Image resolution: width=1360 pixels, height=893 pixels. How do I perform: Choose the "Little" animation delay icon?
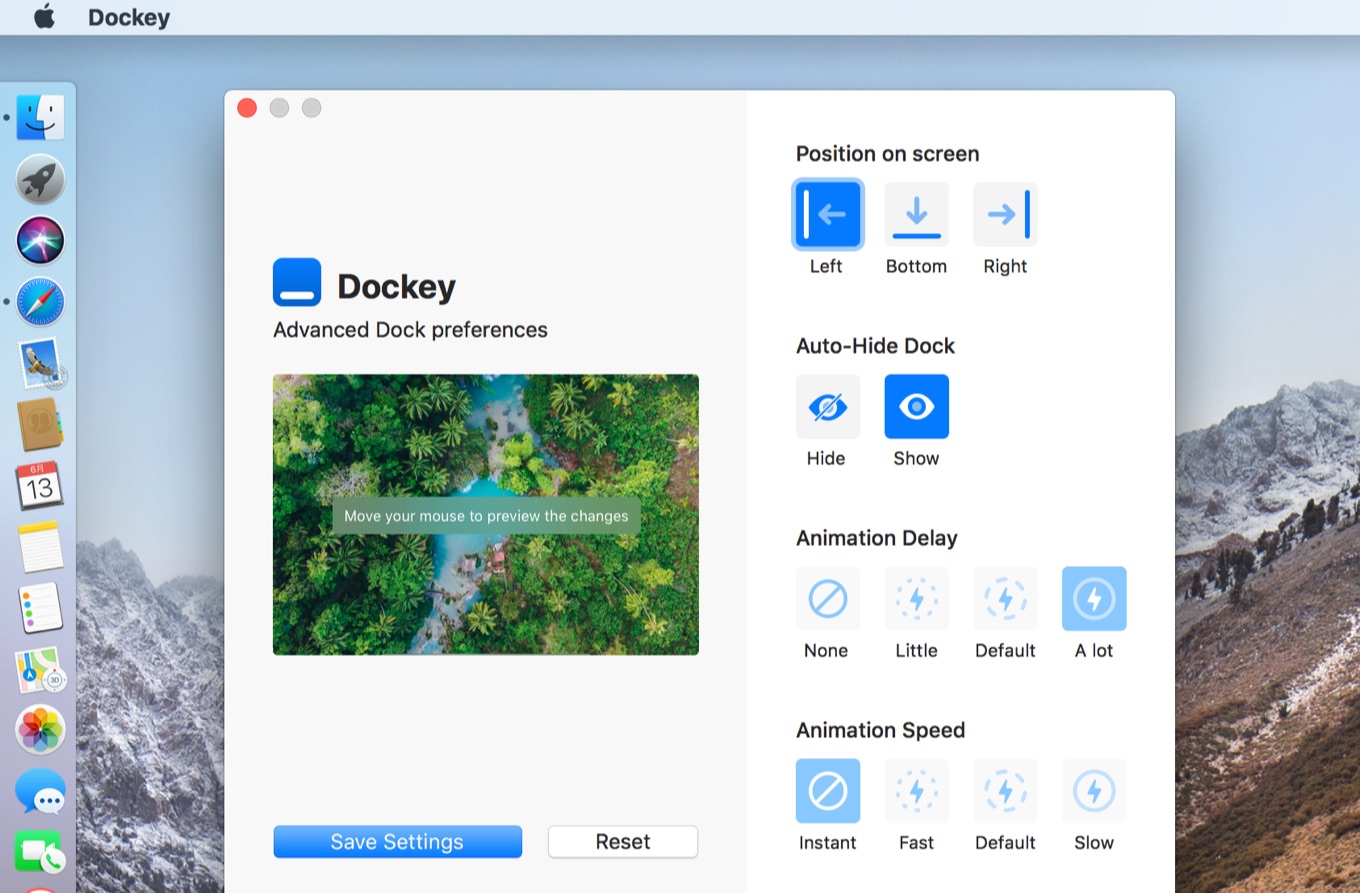915,598
